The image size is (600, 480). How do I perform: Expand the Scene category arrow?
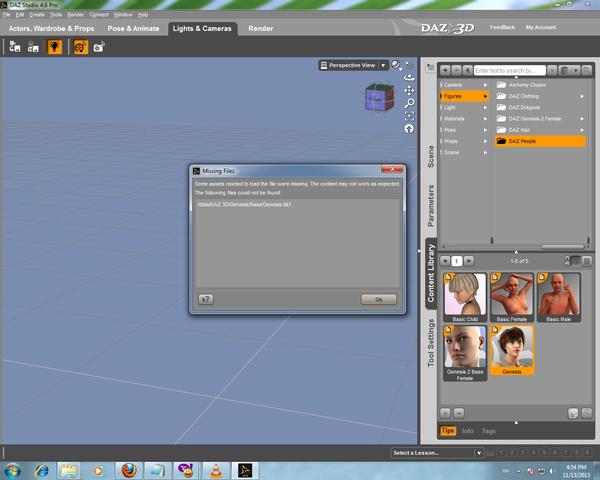[x=485, y=152]
